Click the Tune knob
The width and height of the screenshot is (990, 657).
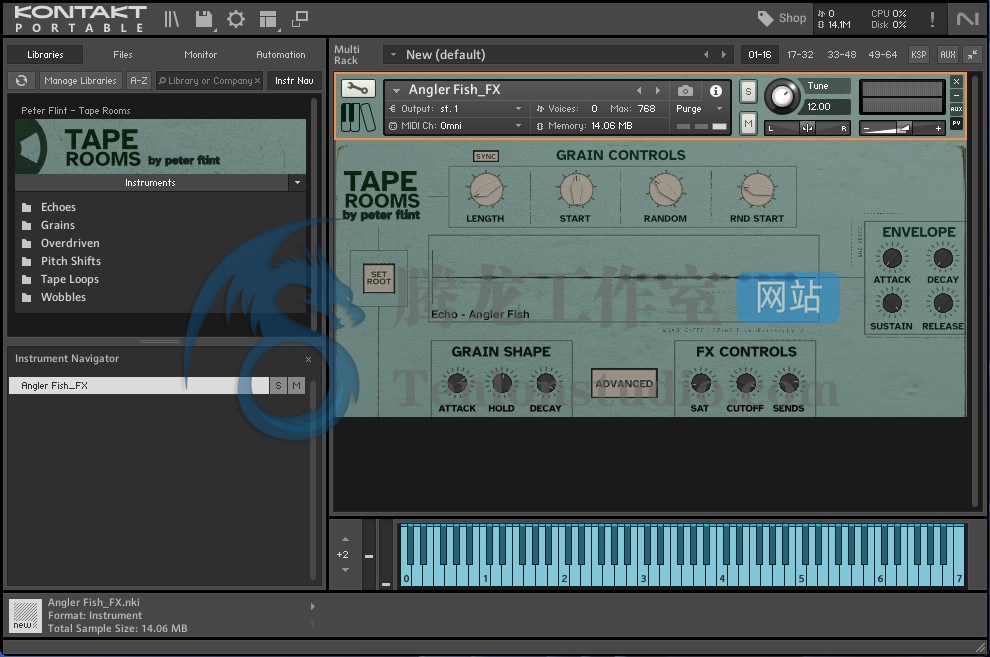tap(782, 96)
